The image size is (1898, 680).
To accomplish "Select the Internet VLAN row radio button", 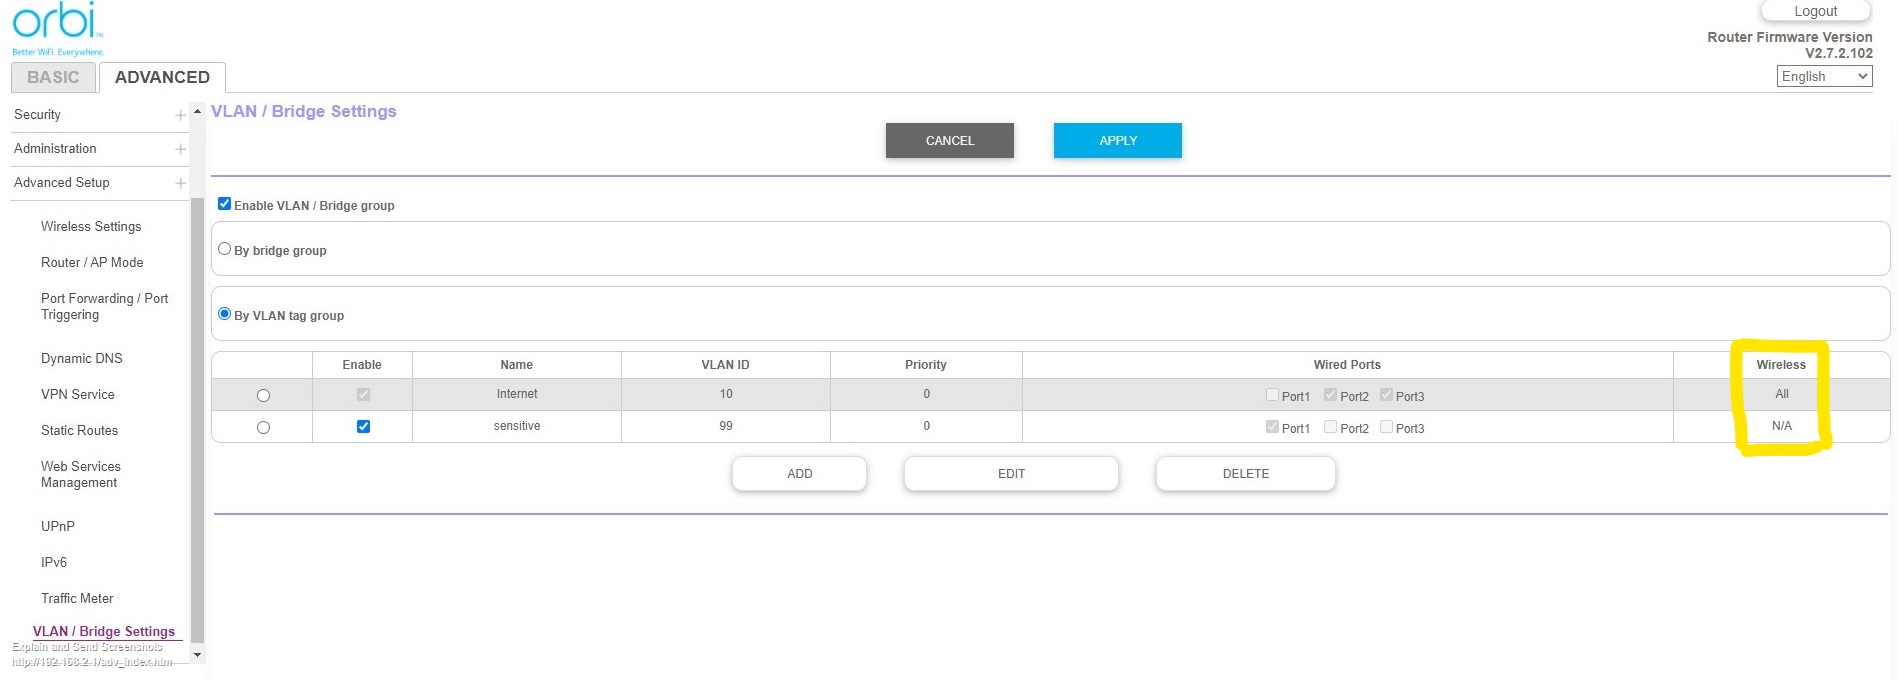I will tap(263, 396).
